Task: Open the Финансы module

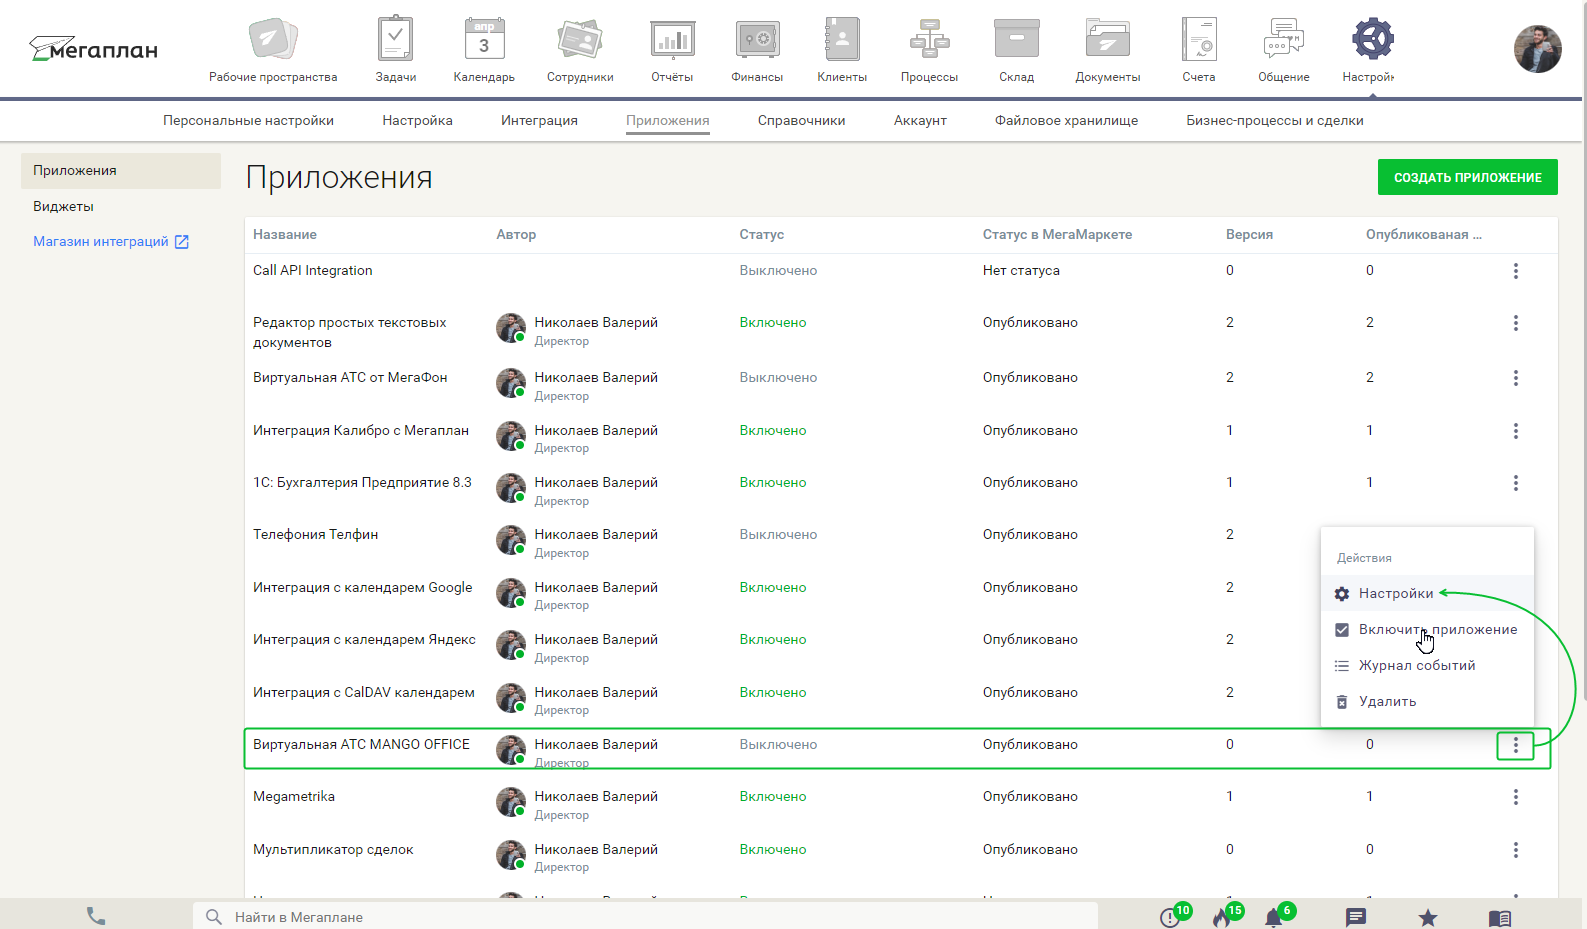Action: click(757, 50)
